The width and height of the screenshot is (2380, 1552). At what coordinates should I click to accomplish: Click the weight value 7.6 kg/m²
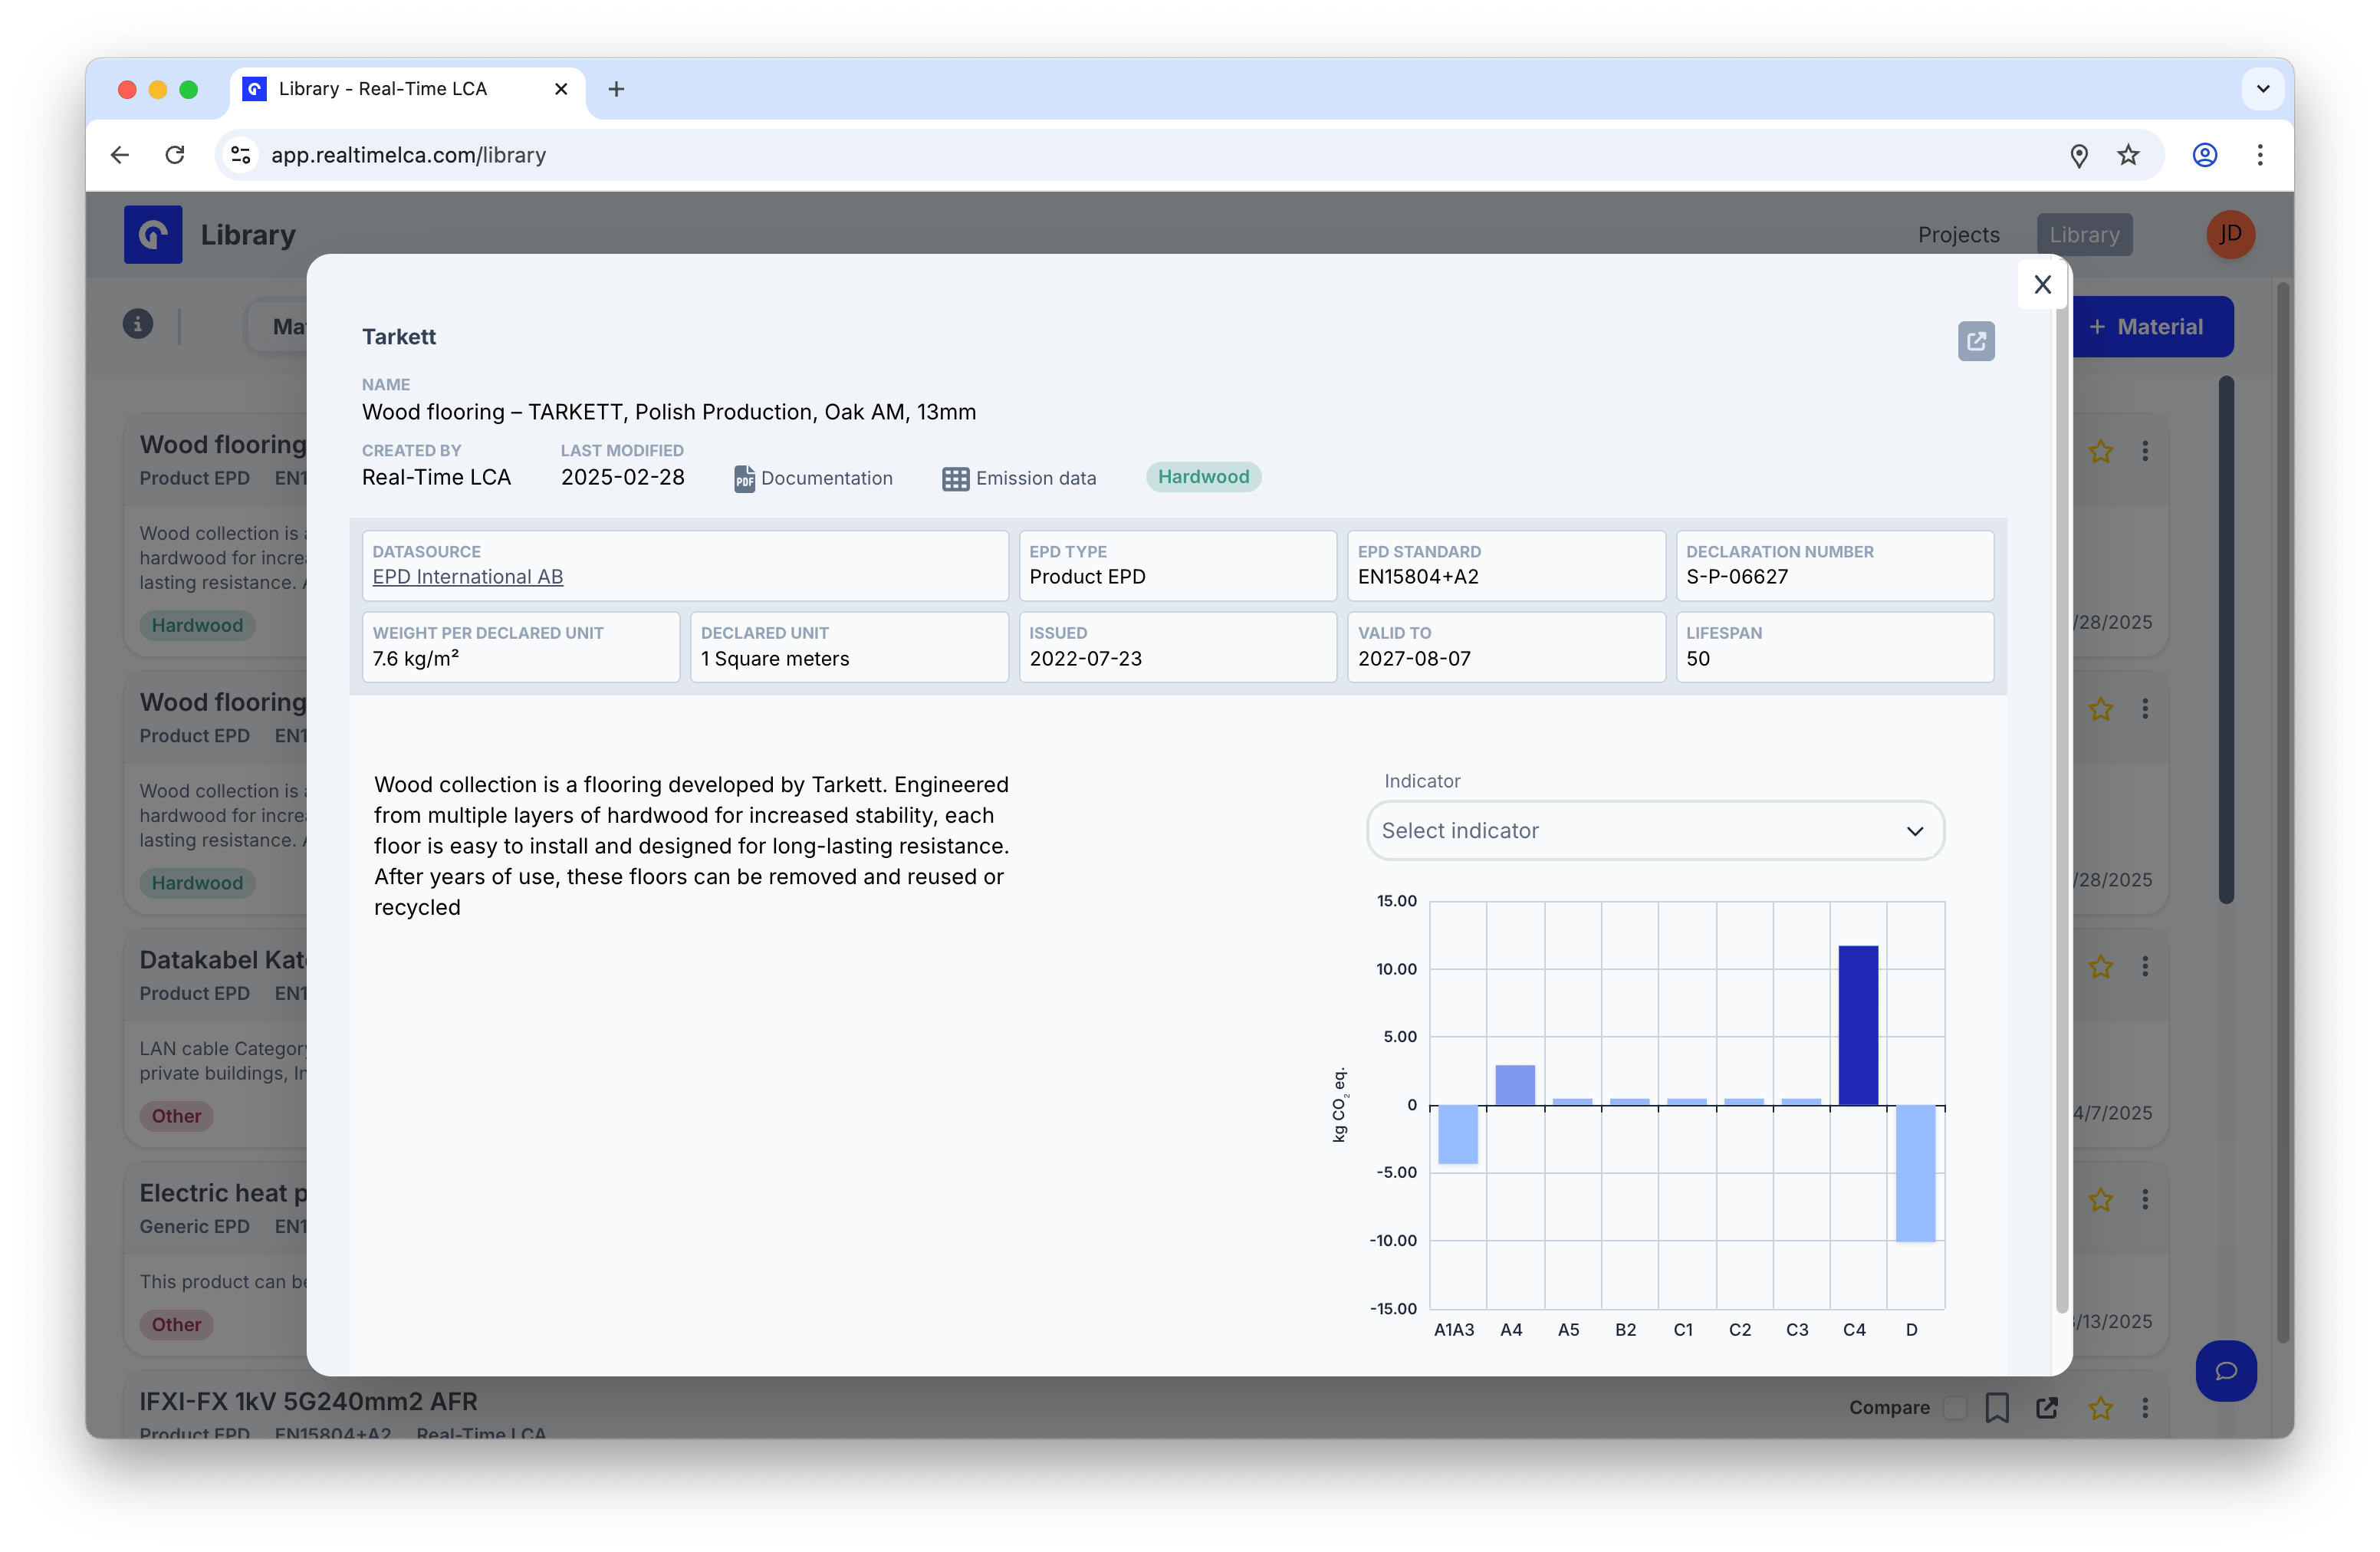click(416, 659)
